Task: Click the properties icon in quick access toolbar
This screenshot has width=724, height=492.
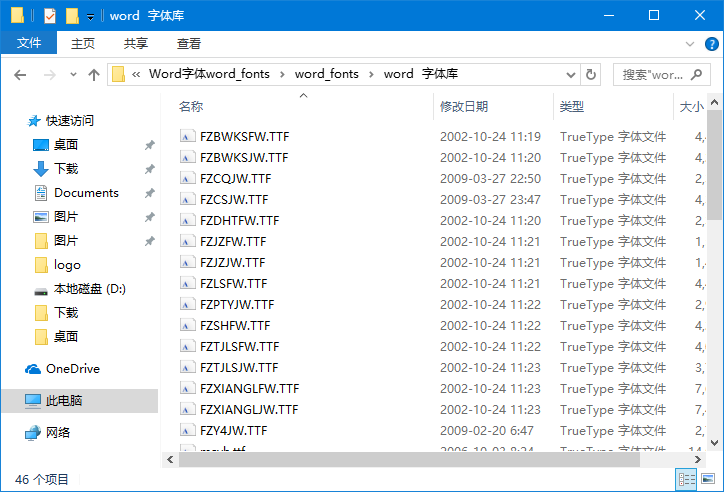Action: pos(50,16)
